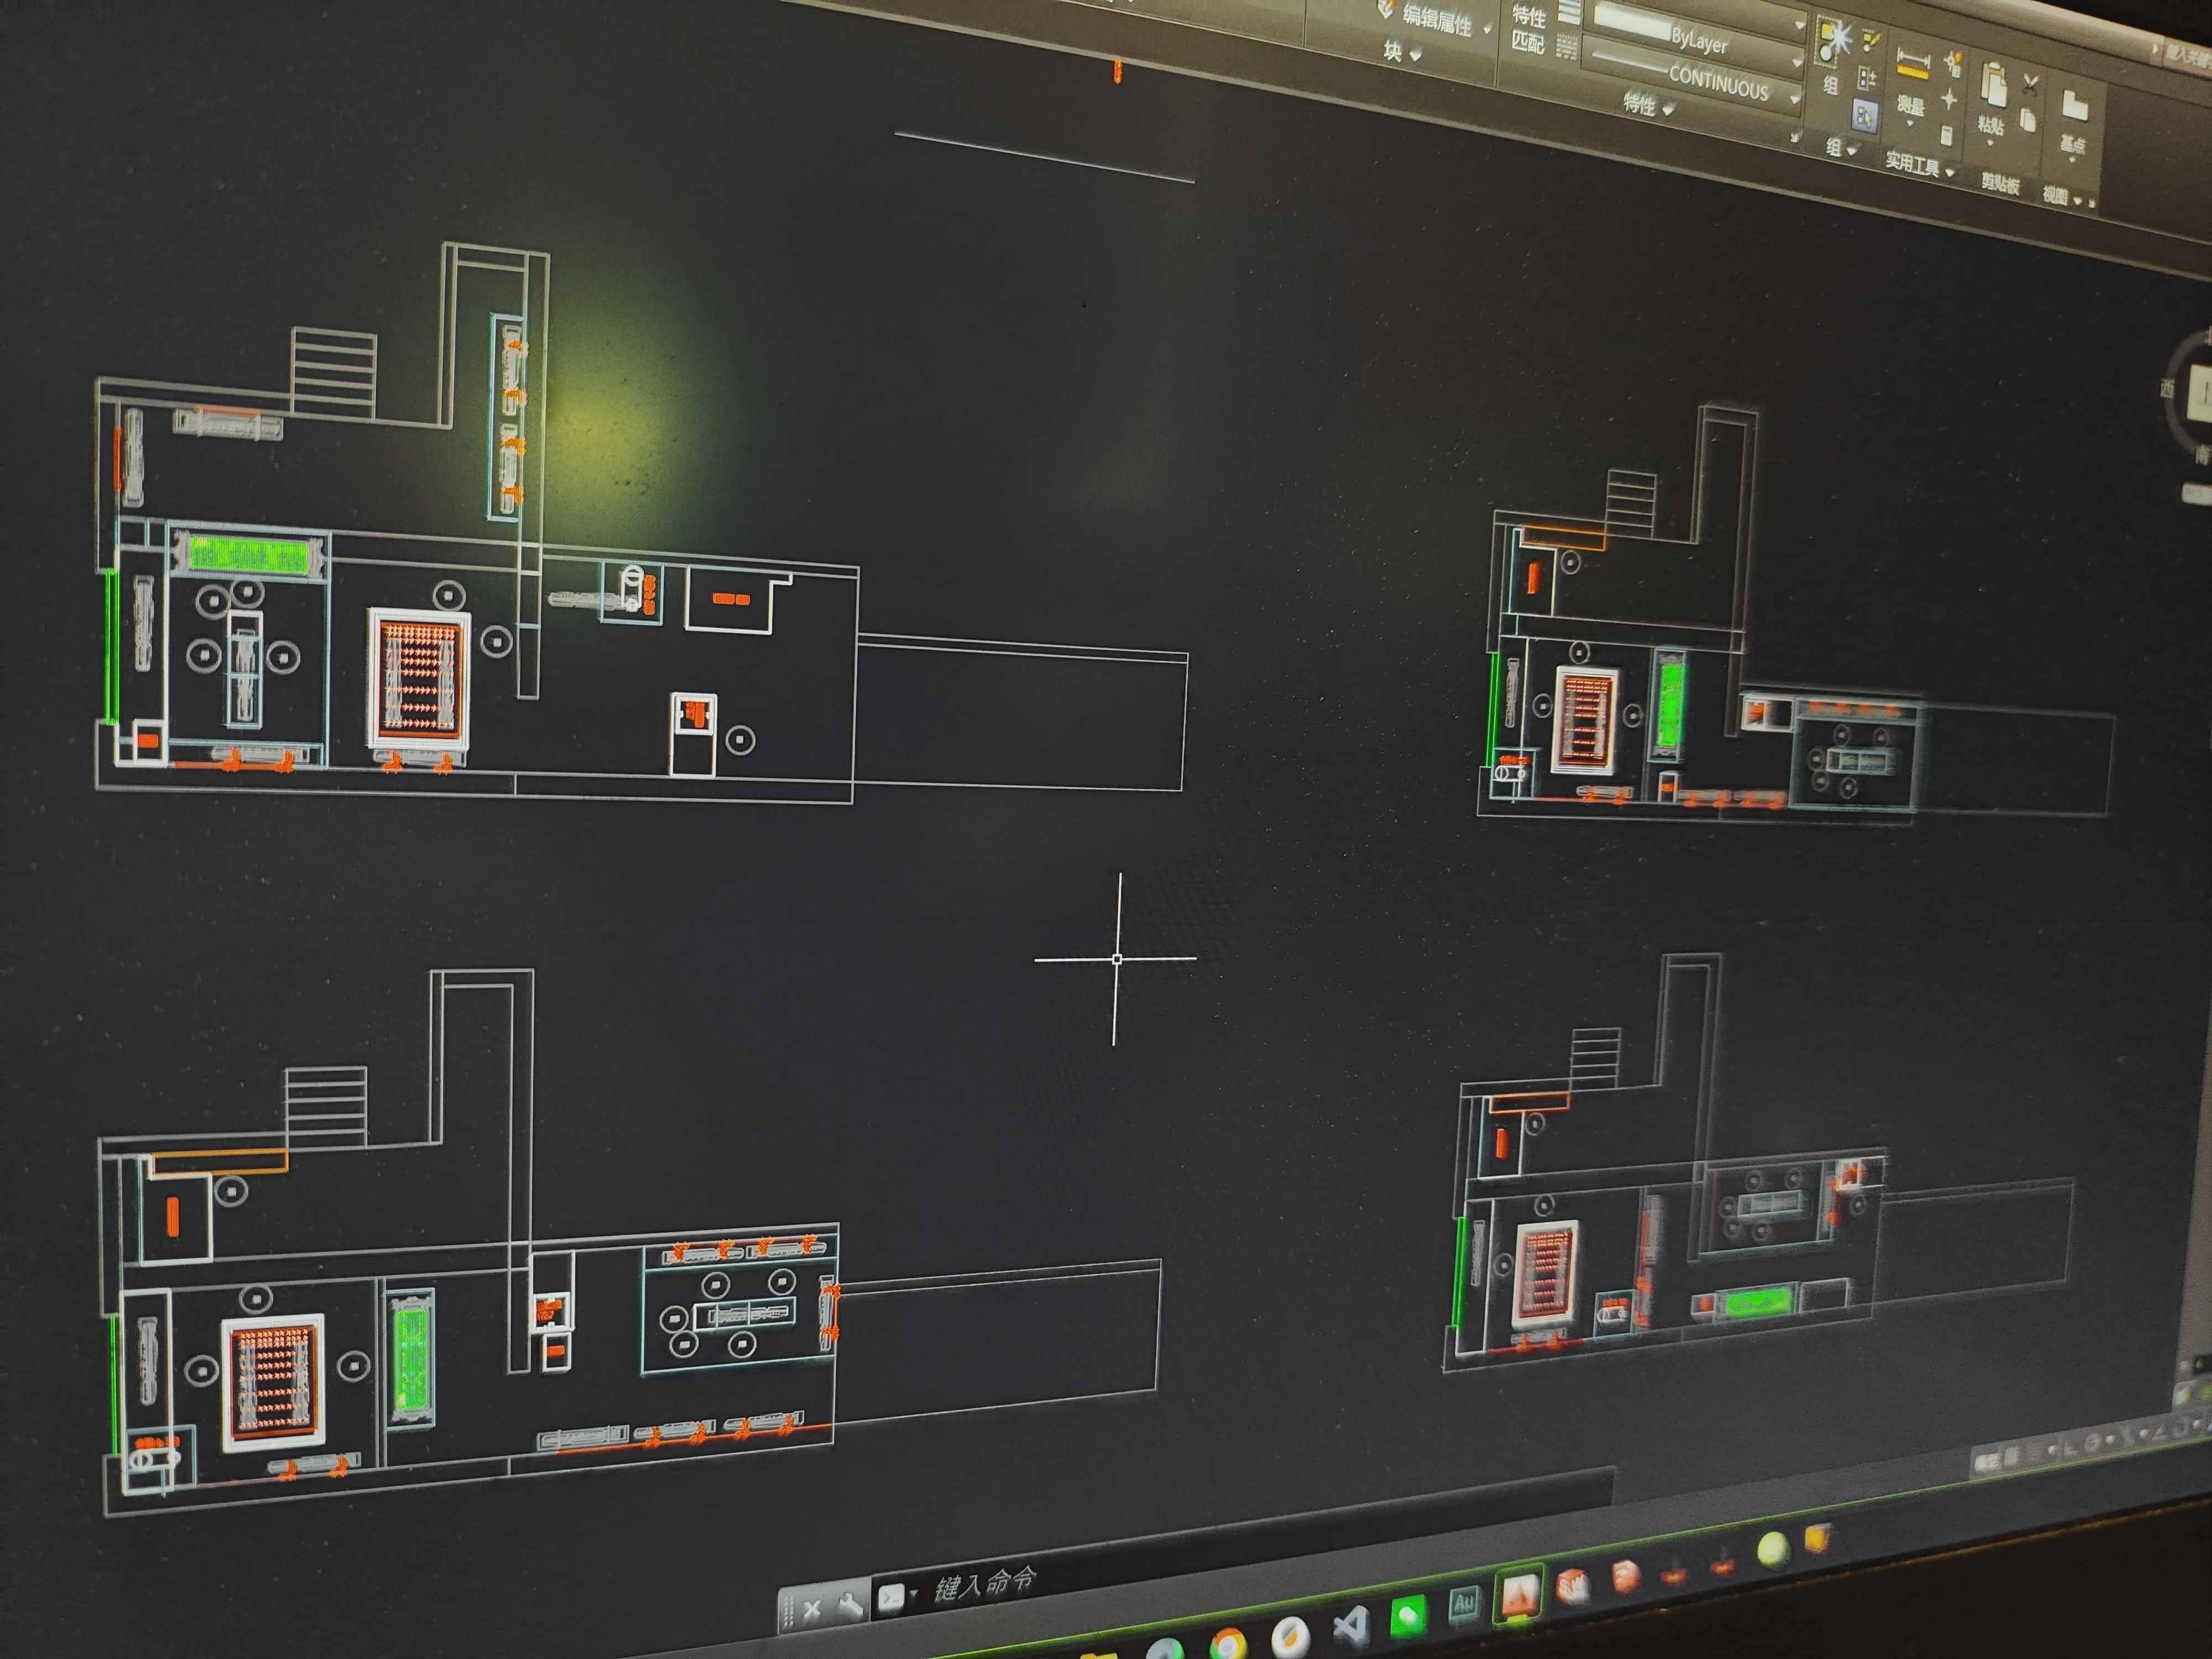The image size is (2212, 1659).
Task: Click the West (西) direction on ViewCube
Action: pyautogui.click(x=2168, y=390)
